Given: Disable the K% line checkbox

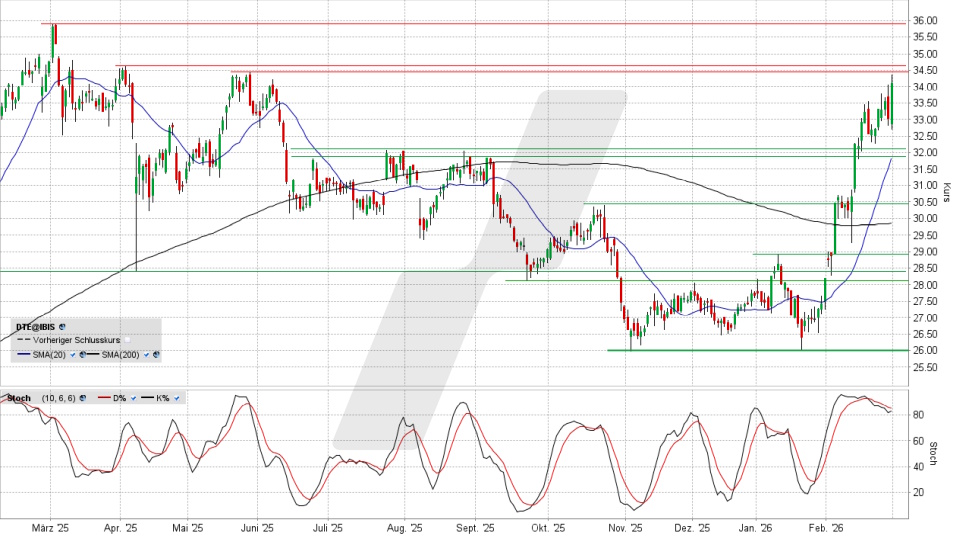Looking at the screenshot, I should tap(177, 398).
